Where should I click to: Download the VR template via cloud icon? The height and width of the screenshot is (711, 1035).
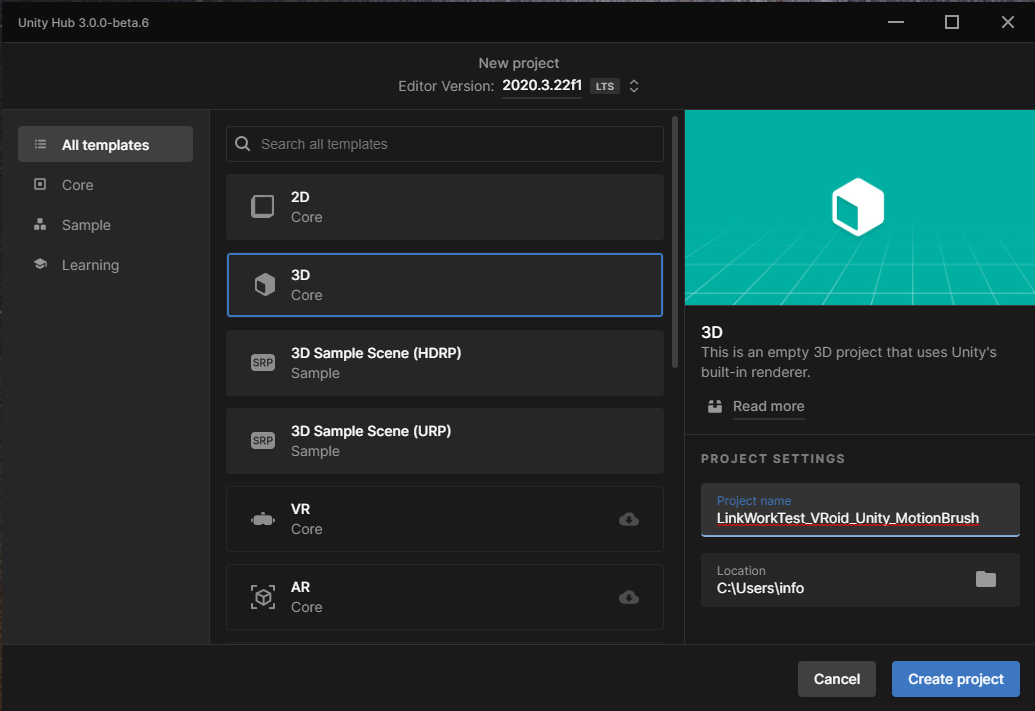[629, 519]
